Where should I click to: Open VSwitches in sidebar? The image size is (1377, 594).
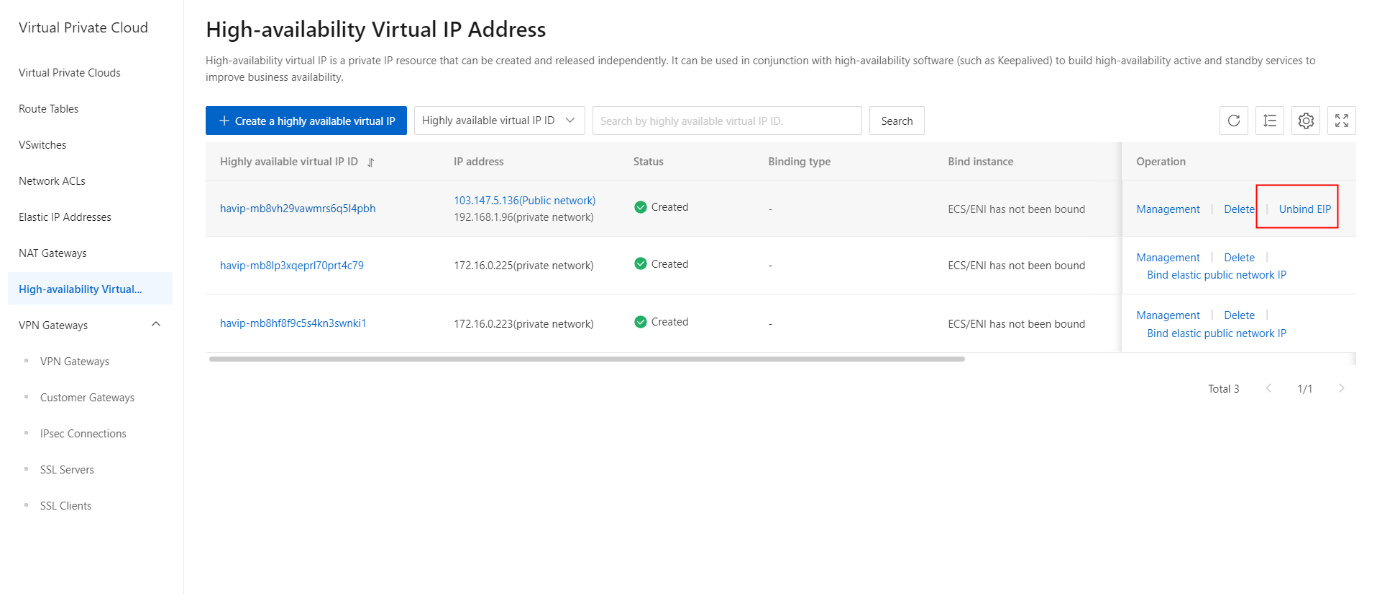[x=42, y=145]
